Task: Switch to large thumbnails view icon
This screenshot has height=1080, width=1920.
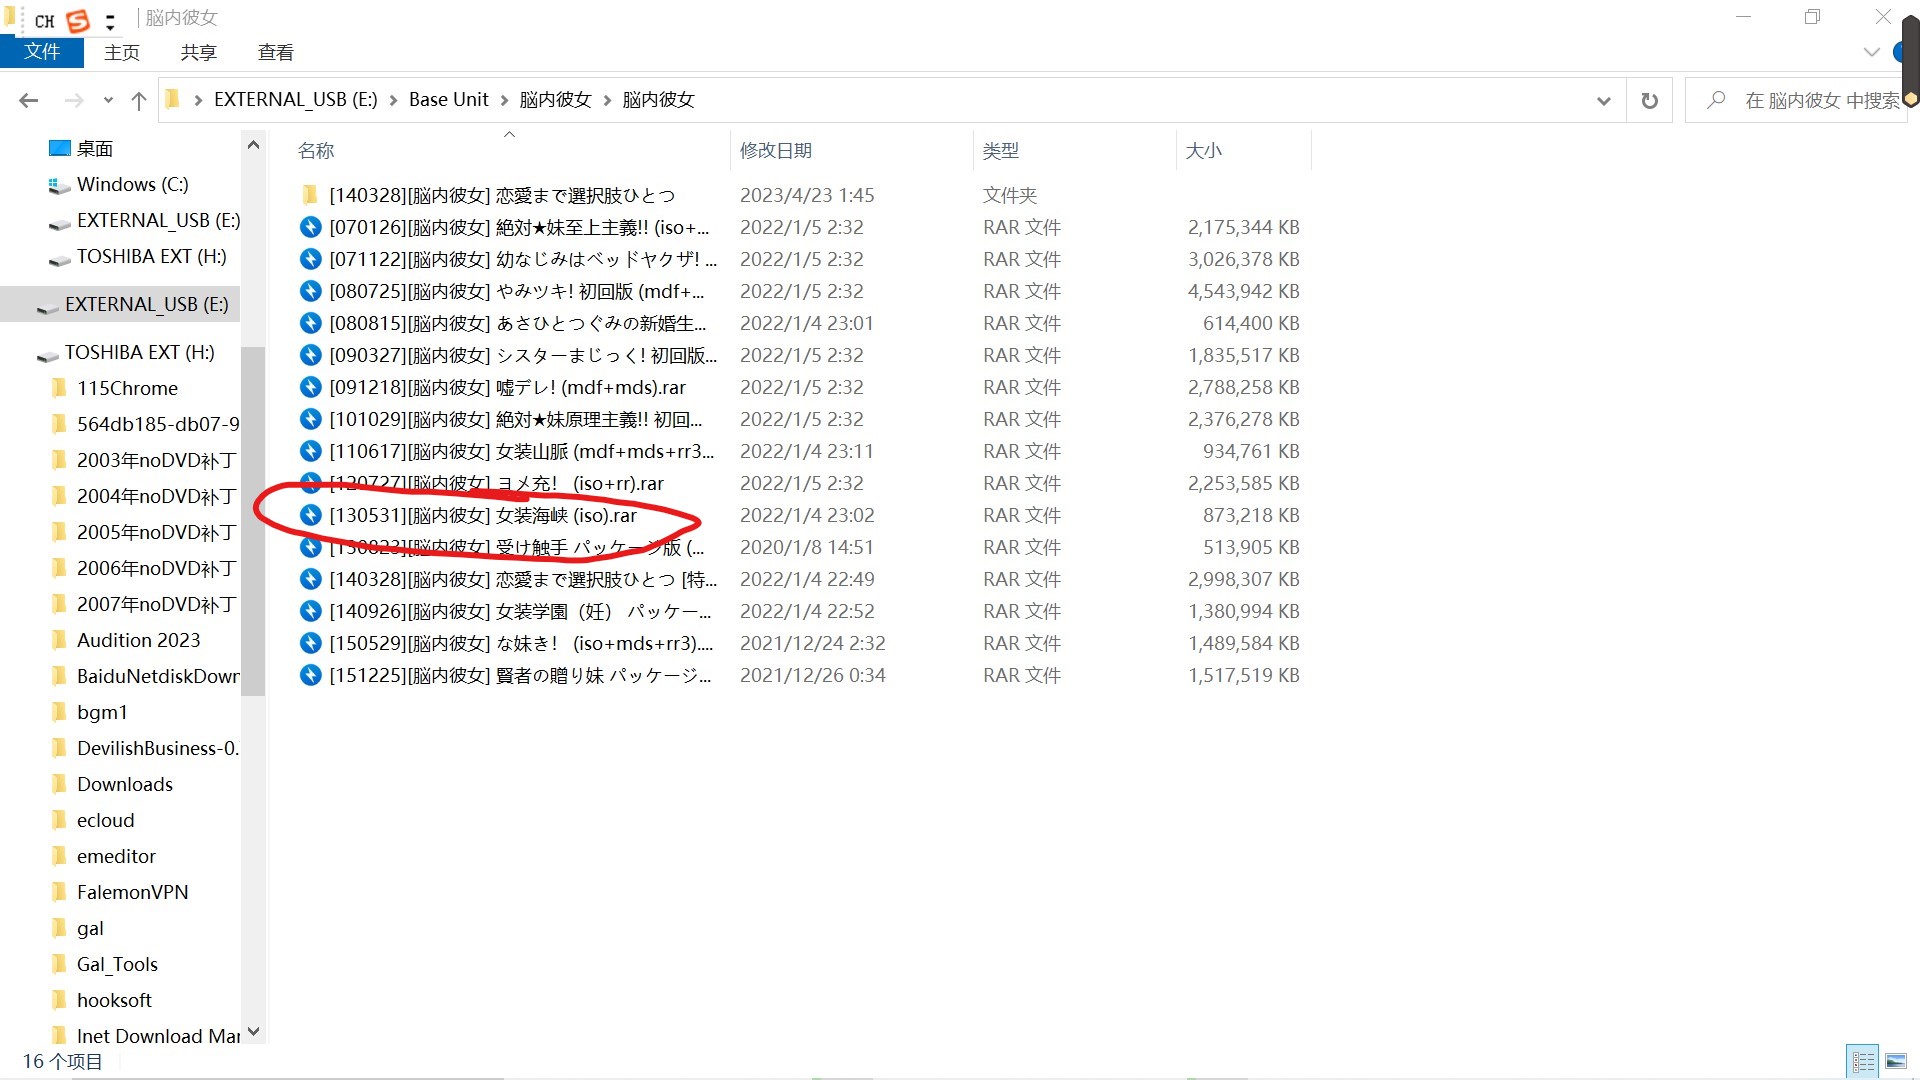Action: (1896, 1061)
